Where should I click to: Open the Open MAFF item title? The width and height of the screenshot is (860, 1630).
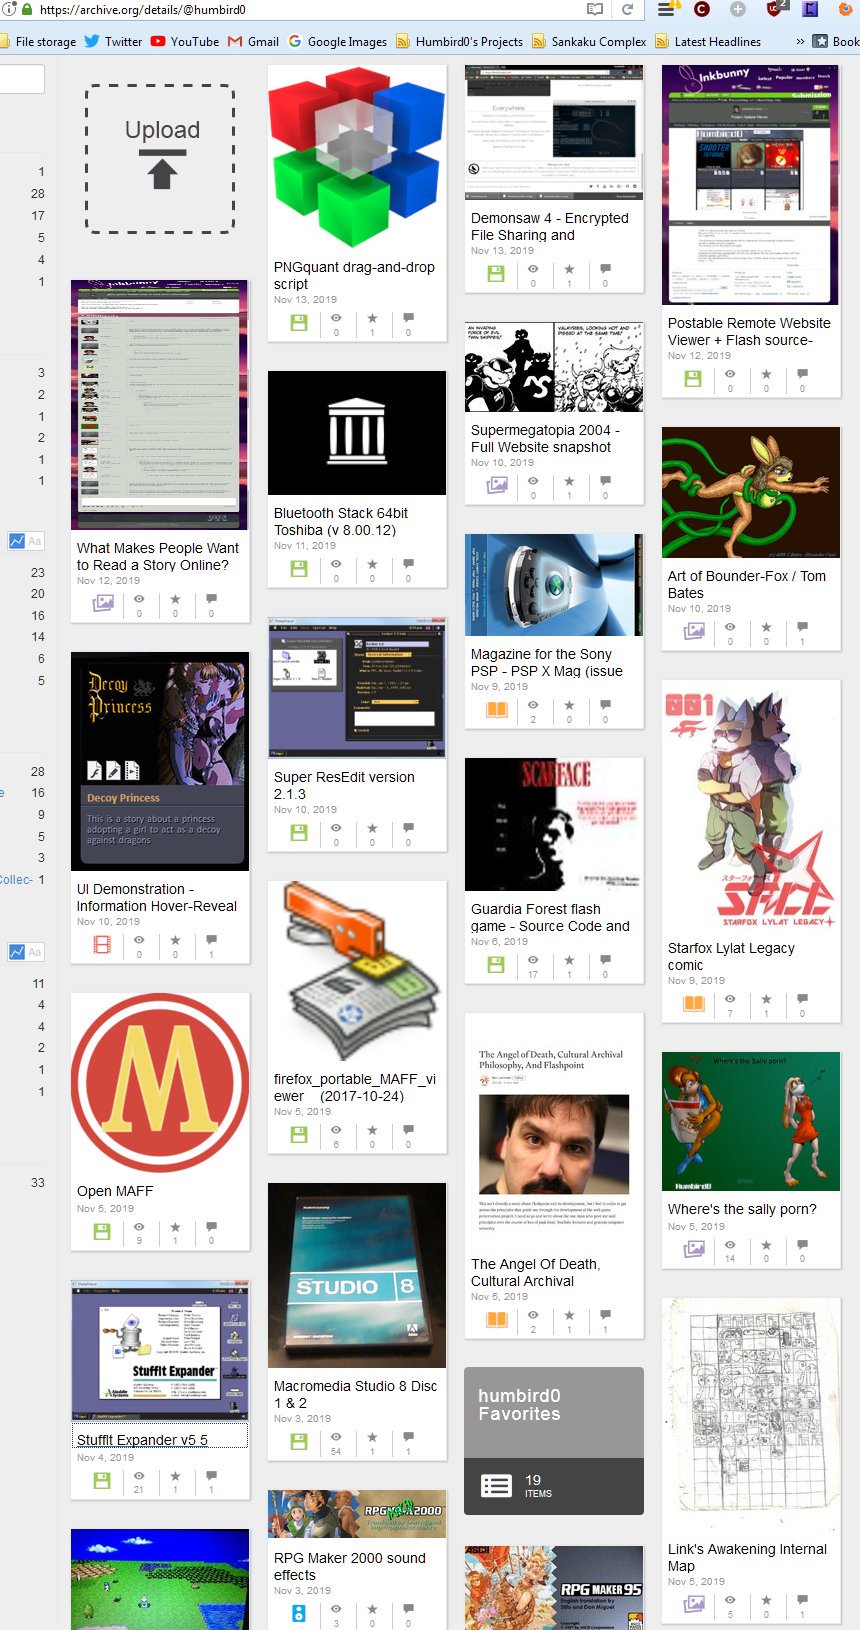pos(115,1191)
